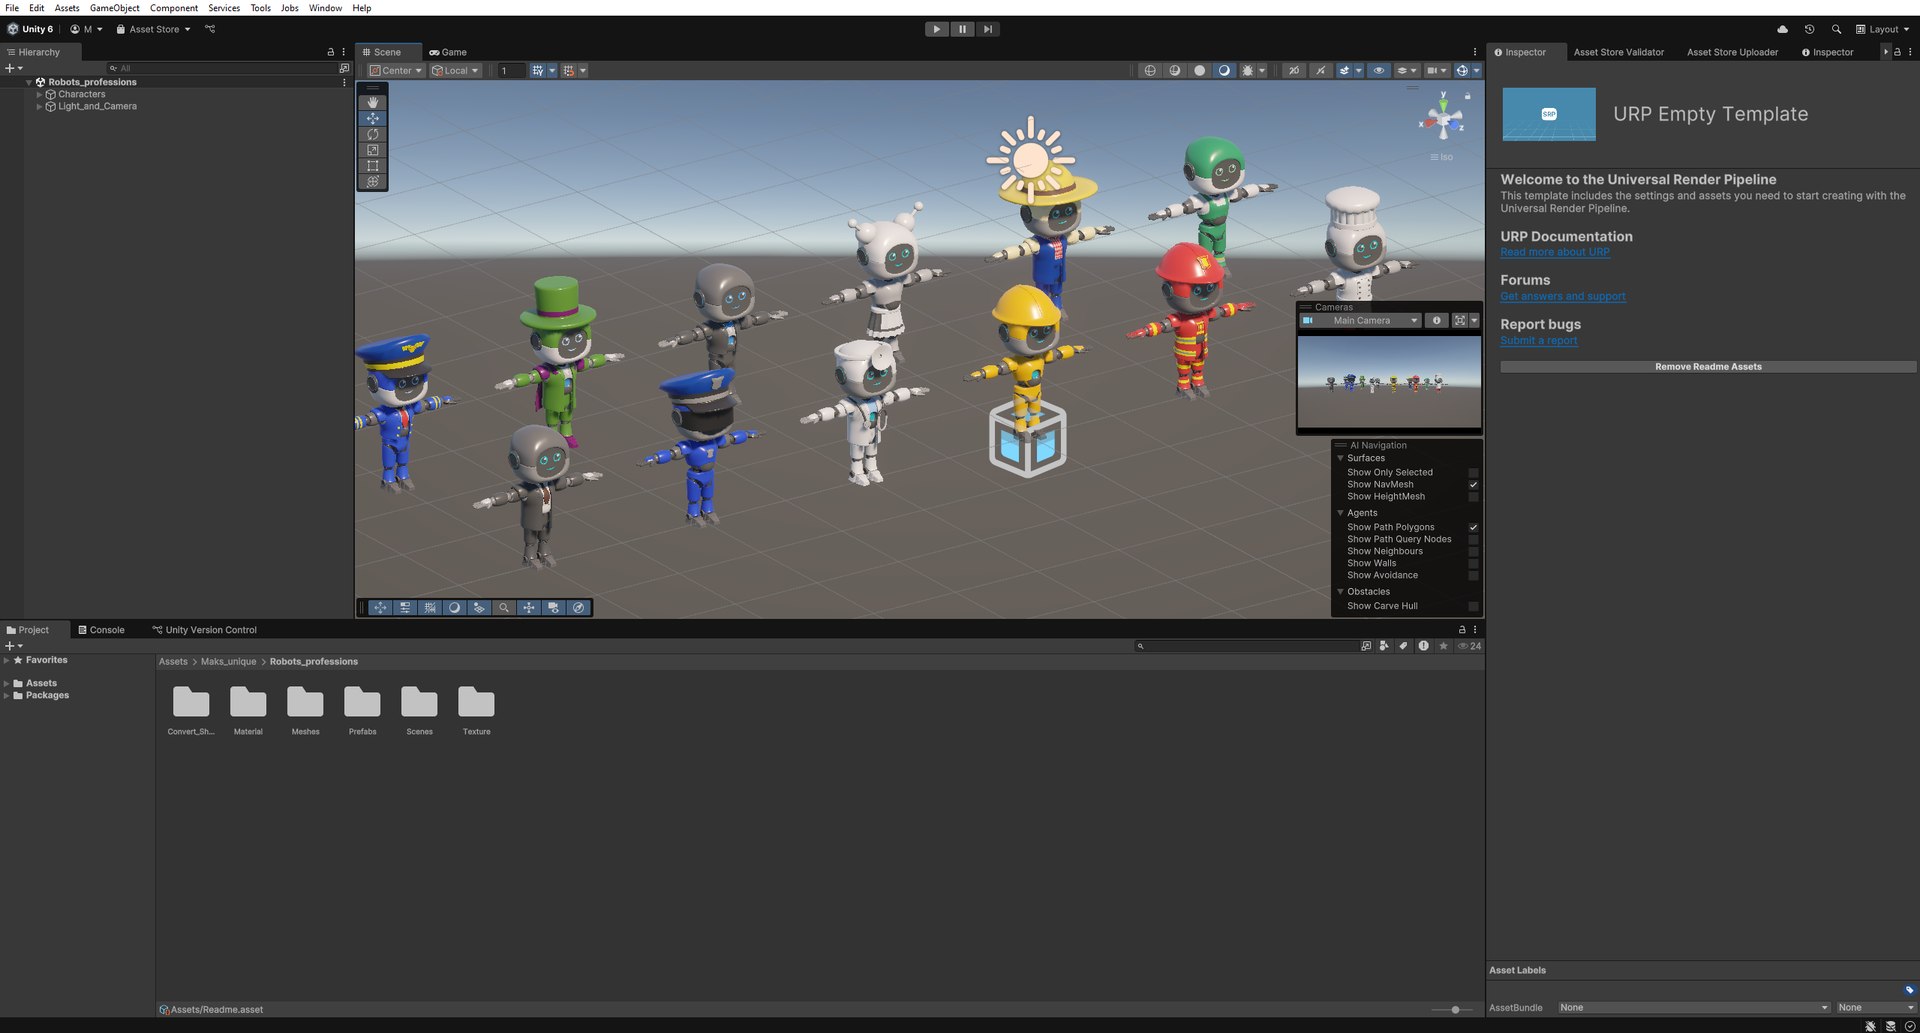Enable Show Path Query Nodes checkbox
Image resolution: width=1920 pixels, height=1033 pixels.
click(1473, 539)
